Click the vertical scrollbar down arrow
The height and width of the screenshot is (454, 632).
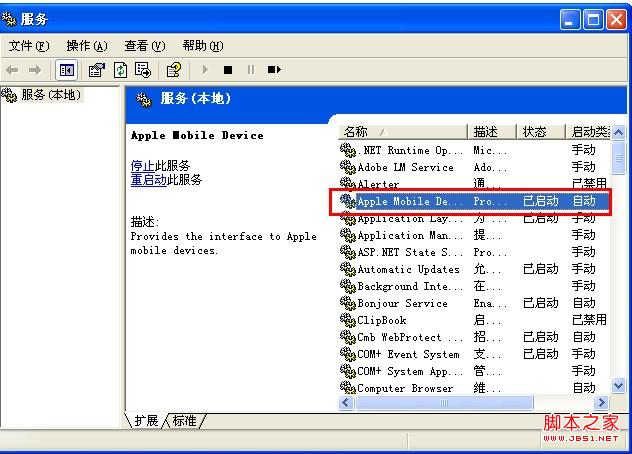(x=619, y=385)
